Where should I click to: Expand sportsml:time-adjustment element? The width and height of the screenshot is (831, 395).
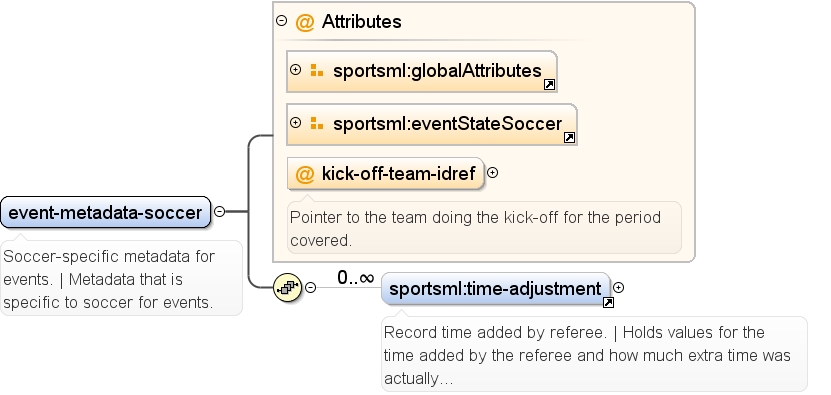pos(618,287)
